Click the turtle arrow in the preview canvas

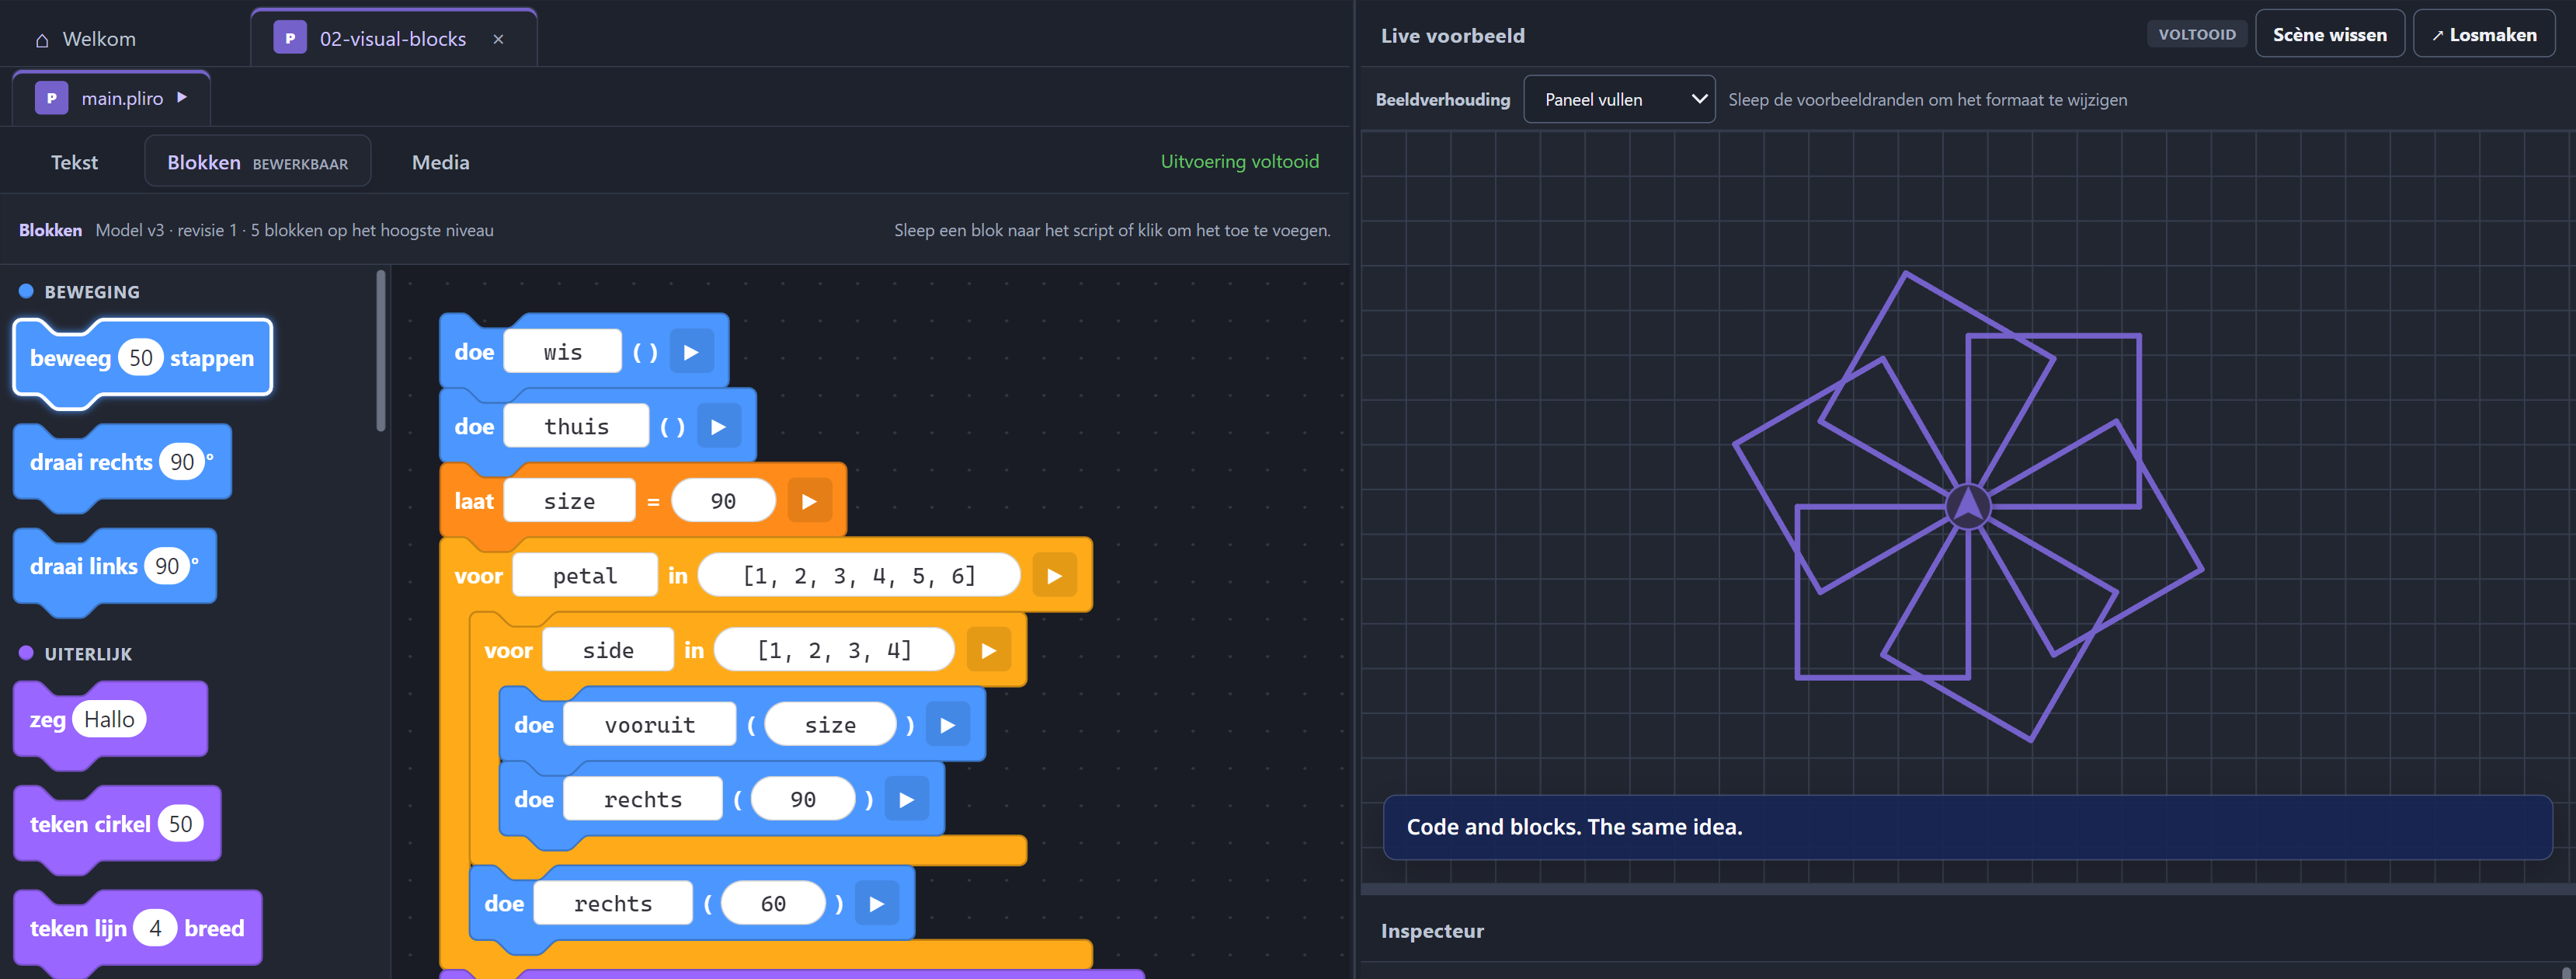[x=1967, y=506]
